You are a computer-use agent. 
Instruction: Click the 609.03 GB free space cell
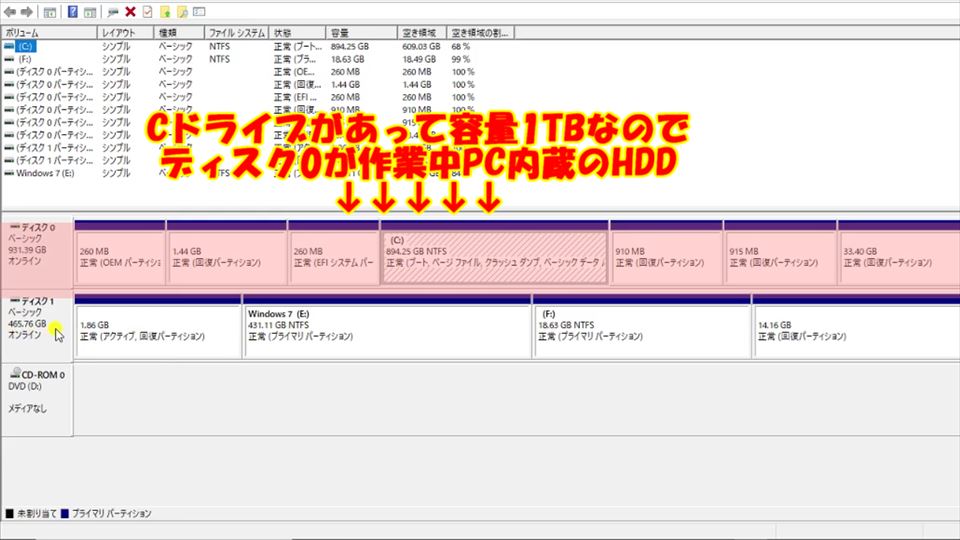click(421, 47)
